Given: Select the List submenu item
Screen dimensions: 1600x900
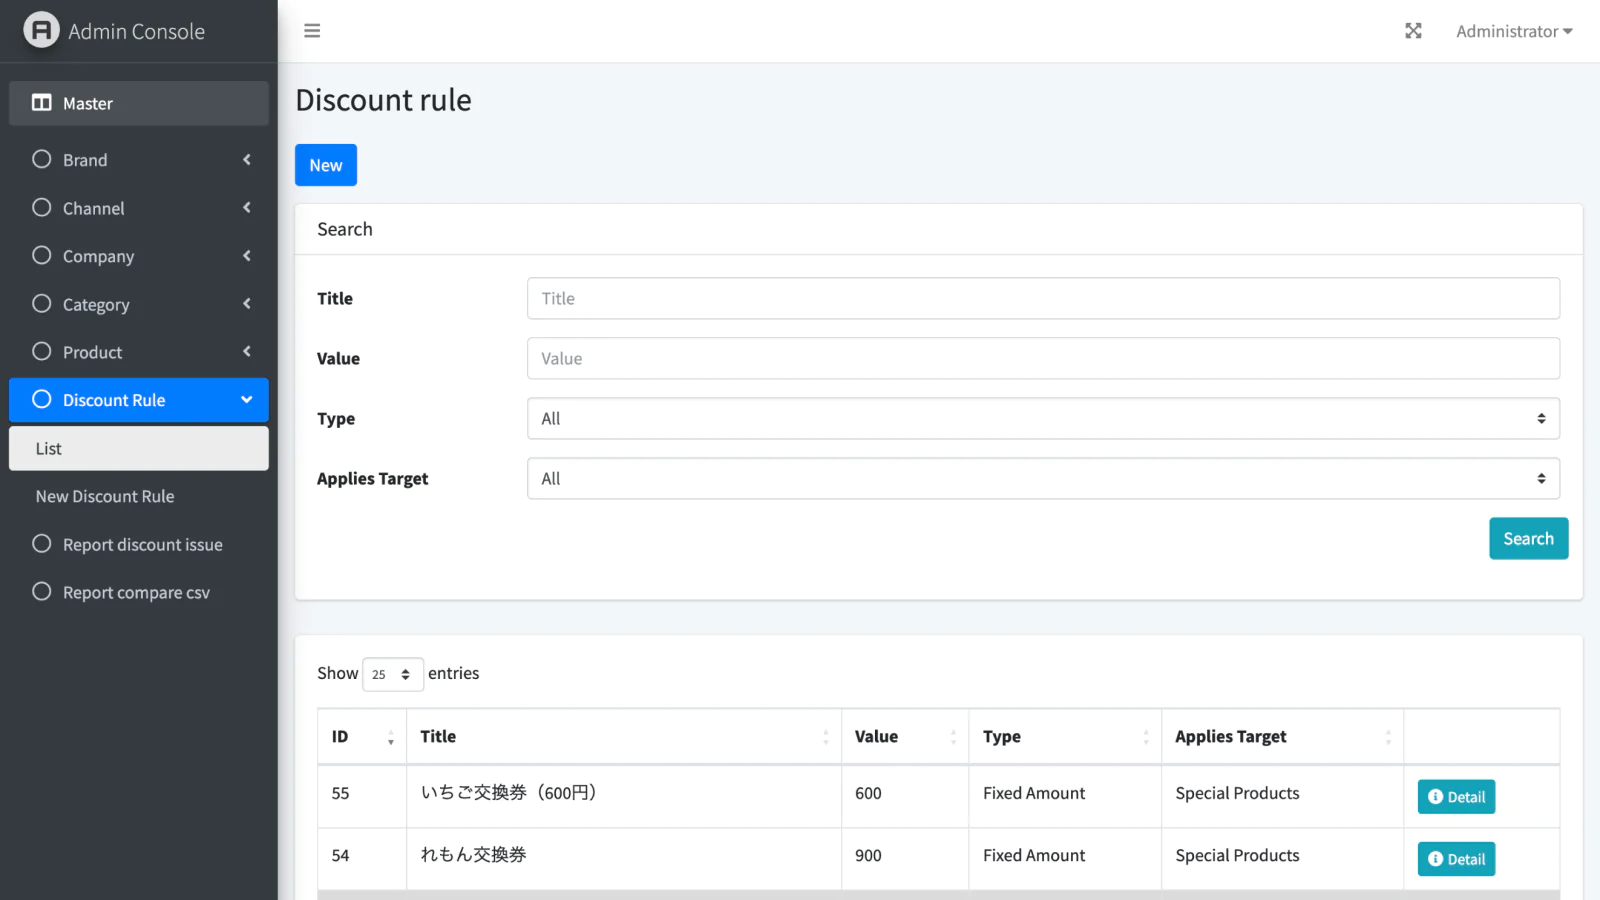Looking at the screenshot, I should click(x=139, y=448).
